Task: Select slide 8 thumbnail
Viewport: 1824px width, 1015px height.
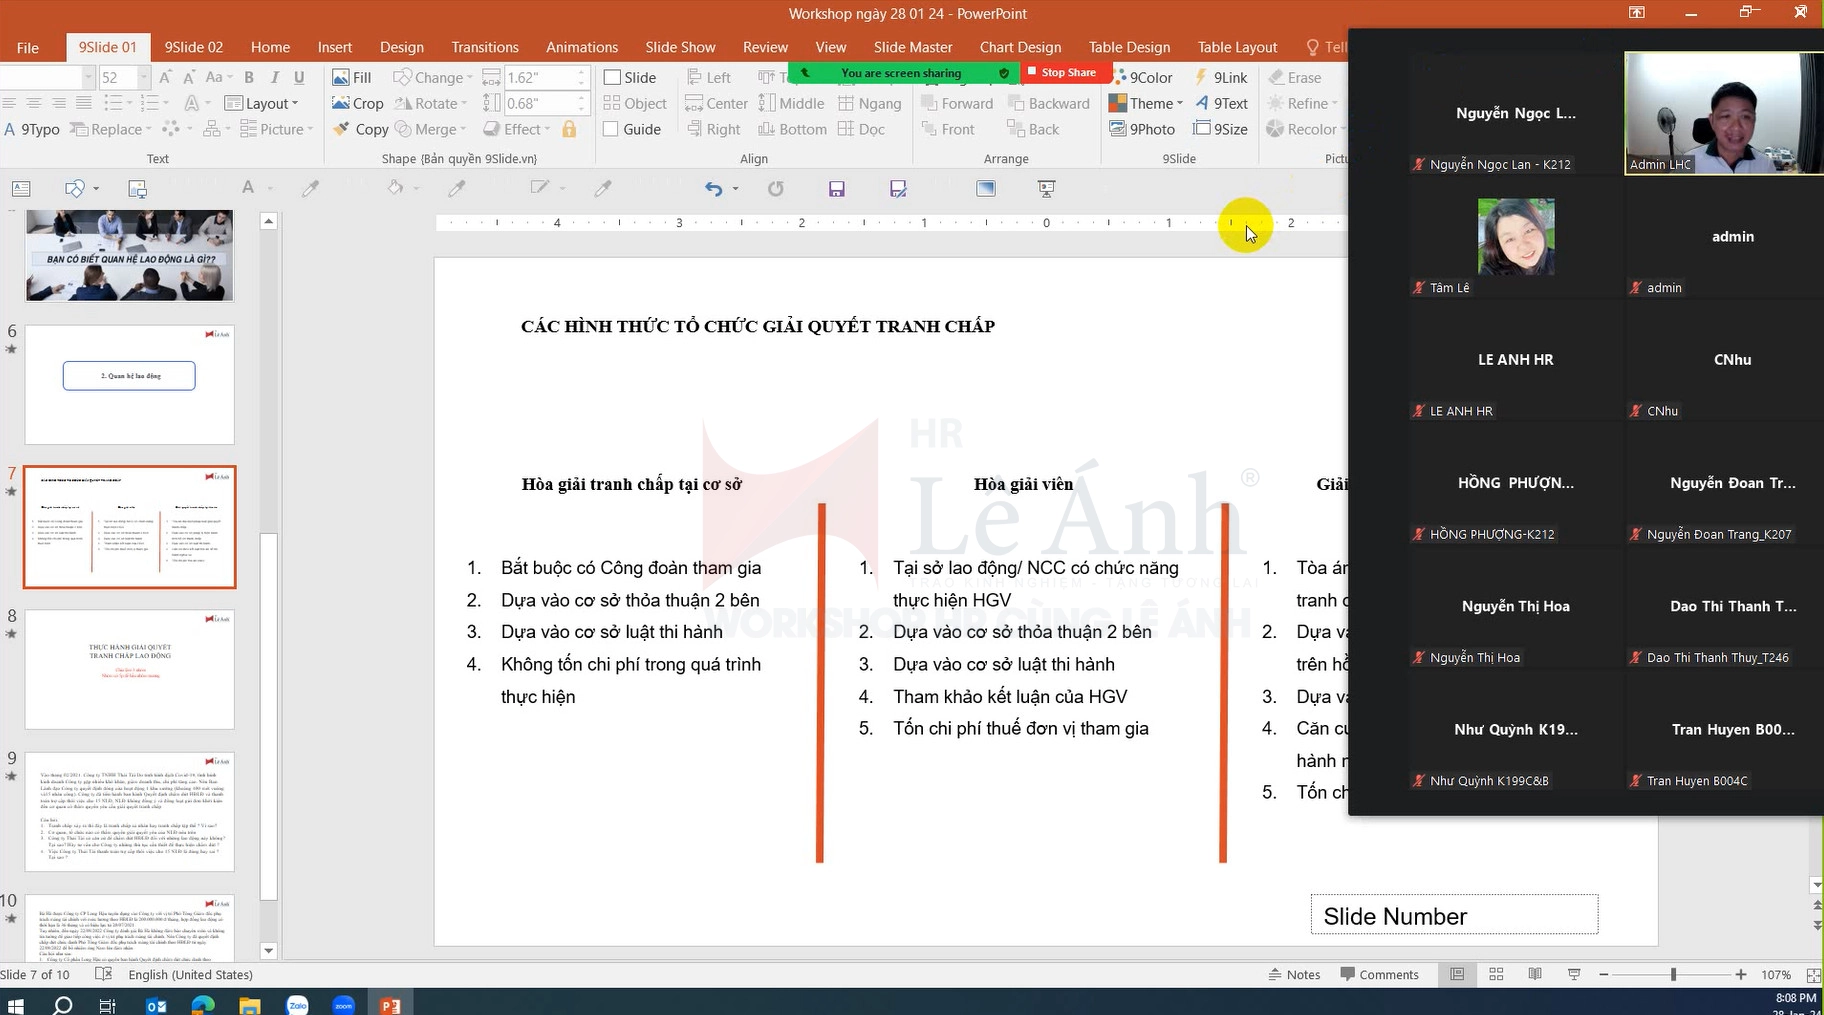Action: coord(130,669)
